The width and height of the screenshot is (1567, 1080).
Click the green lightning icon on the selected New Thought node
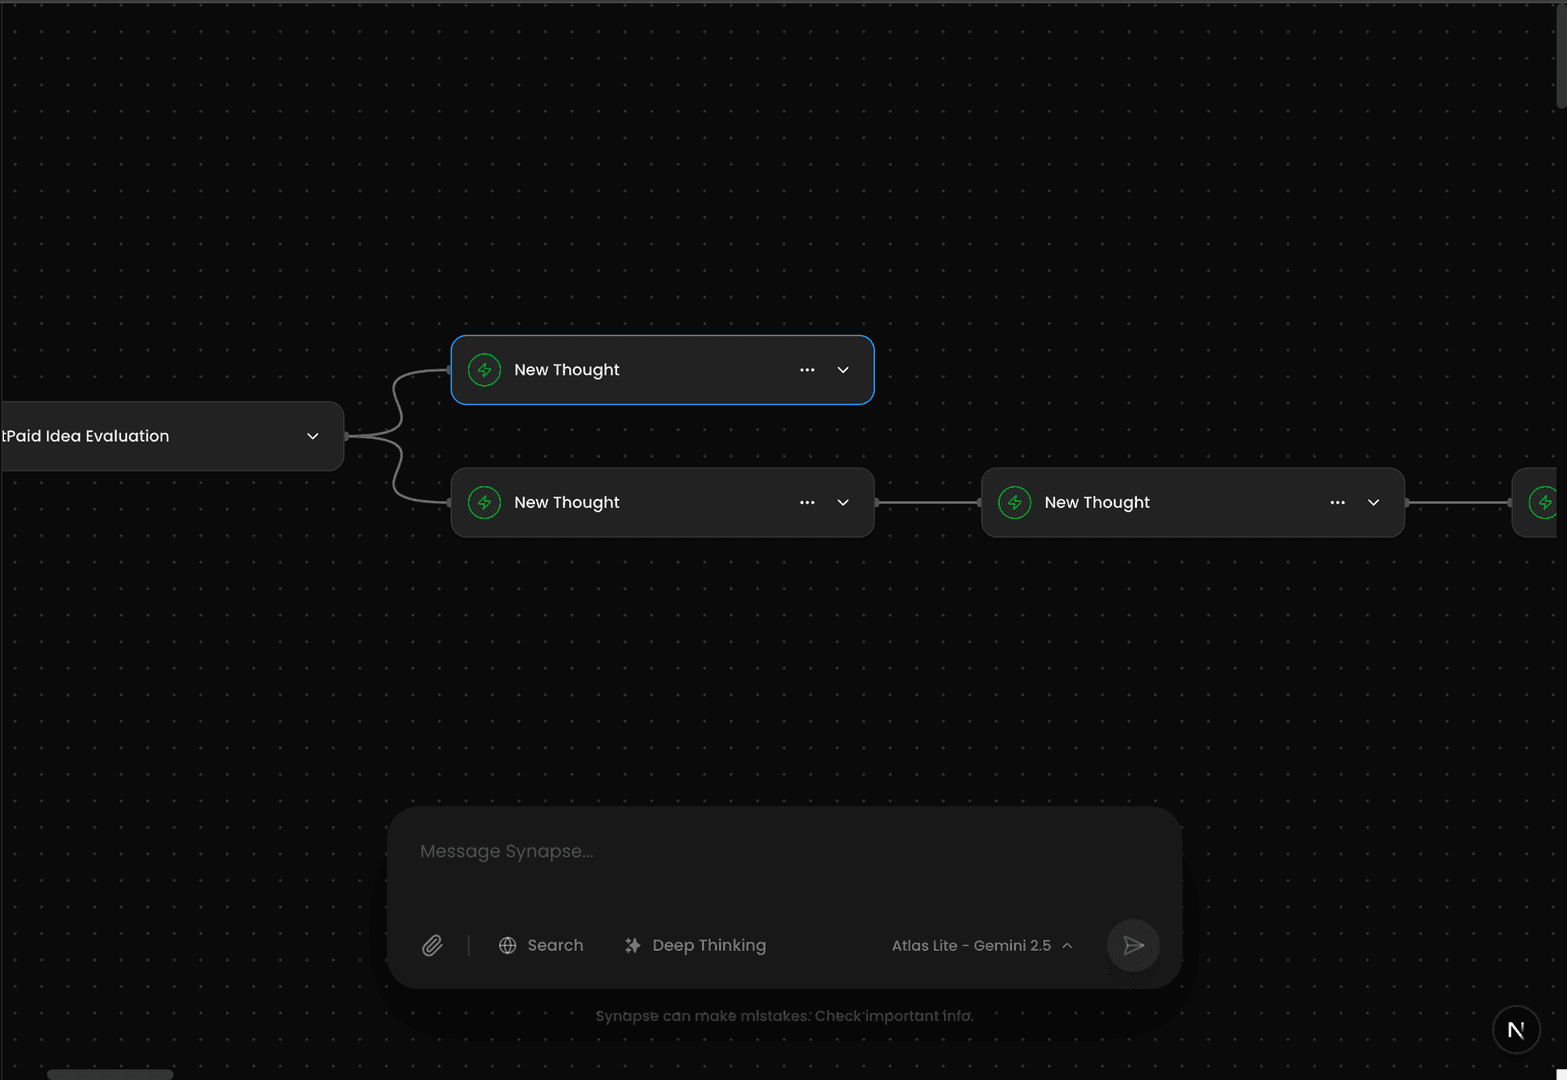point(484,369)
